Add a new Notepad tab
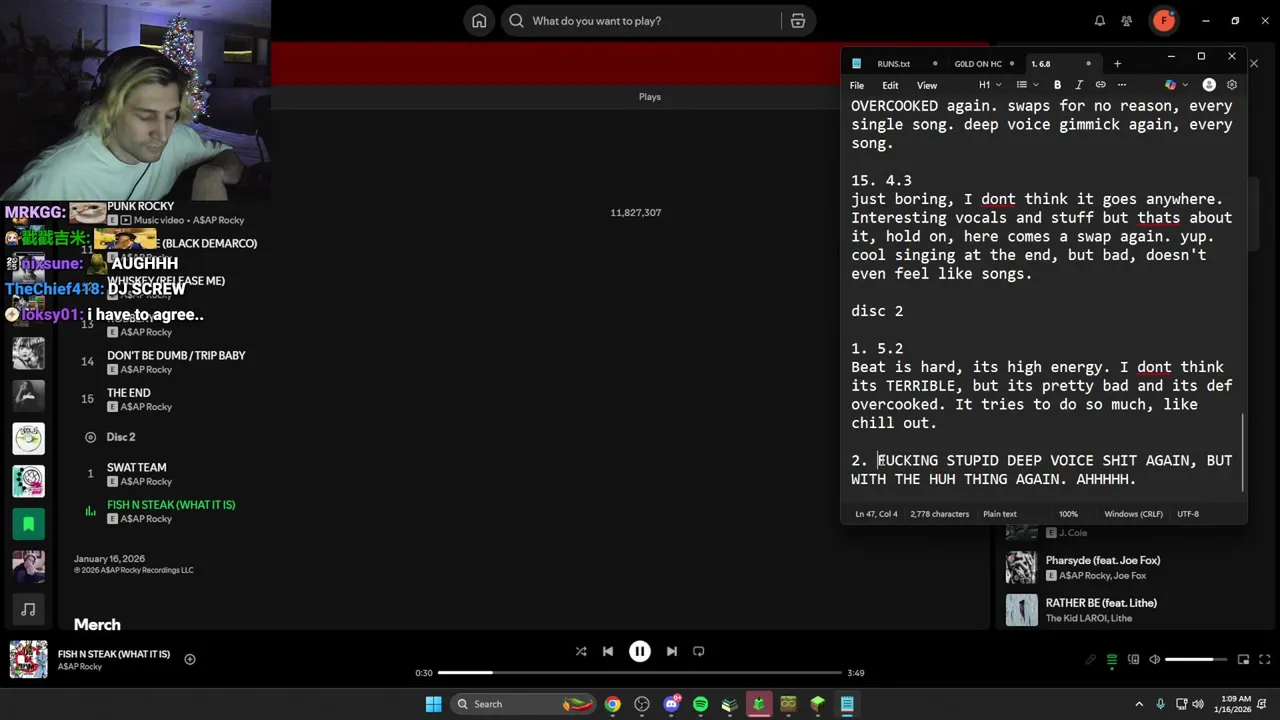This screenshot has width=1280, height=720. click(1117, 64)
